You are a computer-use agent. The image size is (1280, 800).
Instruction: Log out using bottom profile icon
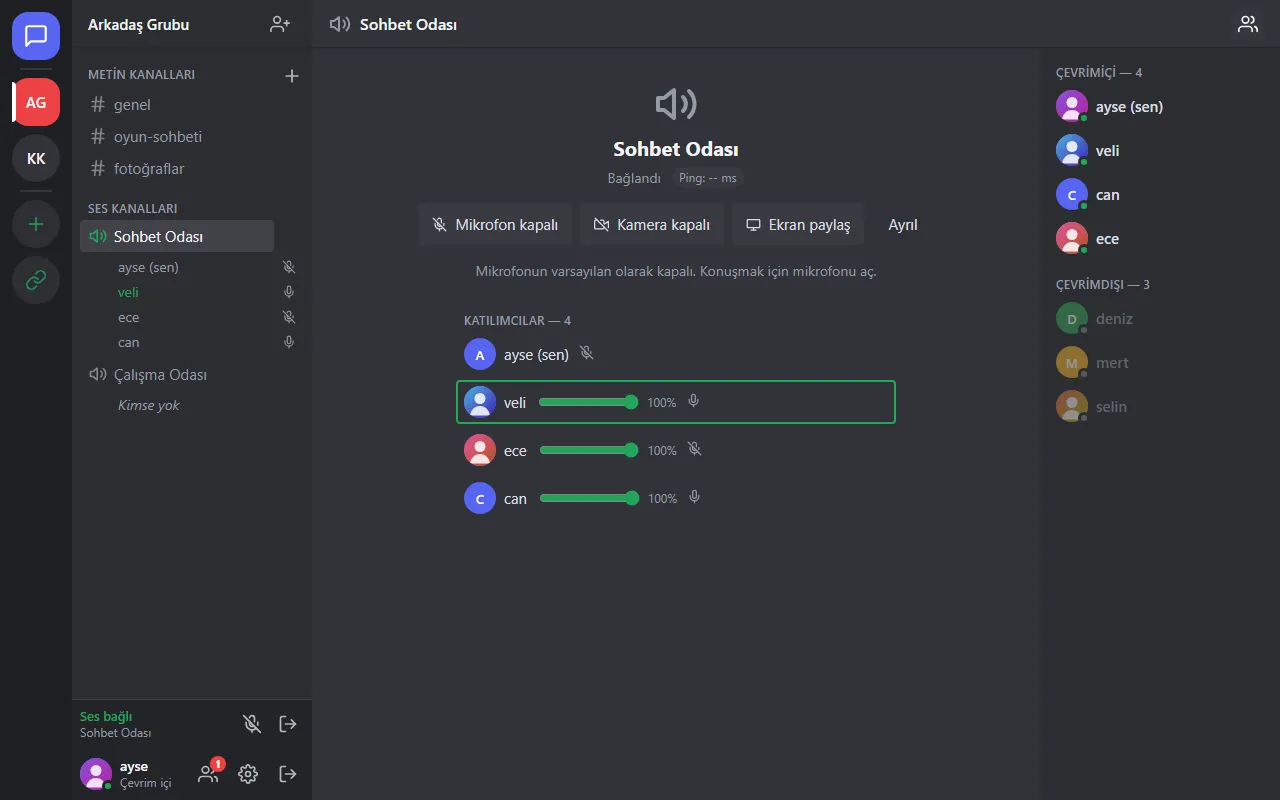coord(288,773)
